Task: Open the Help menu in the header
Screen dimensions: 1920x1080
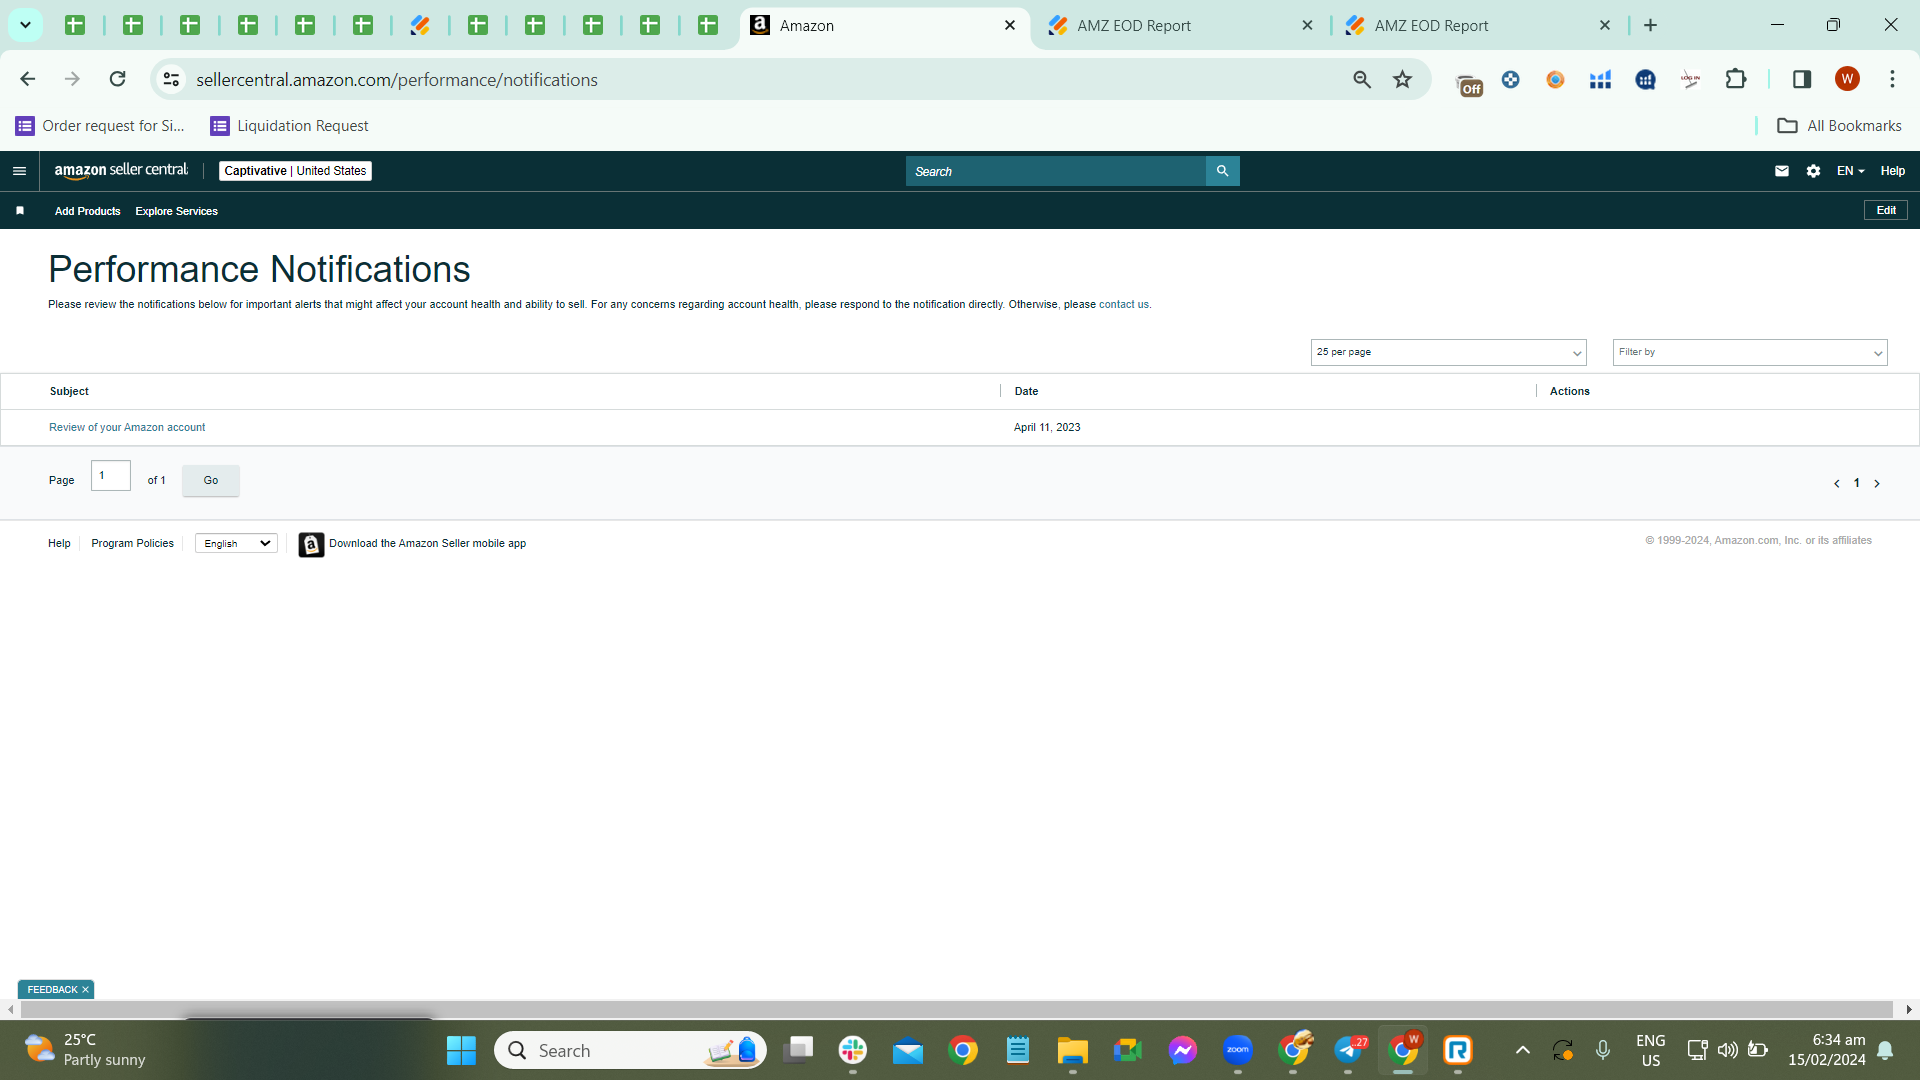Action: [1892, 171]
